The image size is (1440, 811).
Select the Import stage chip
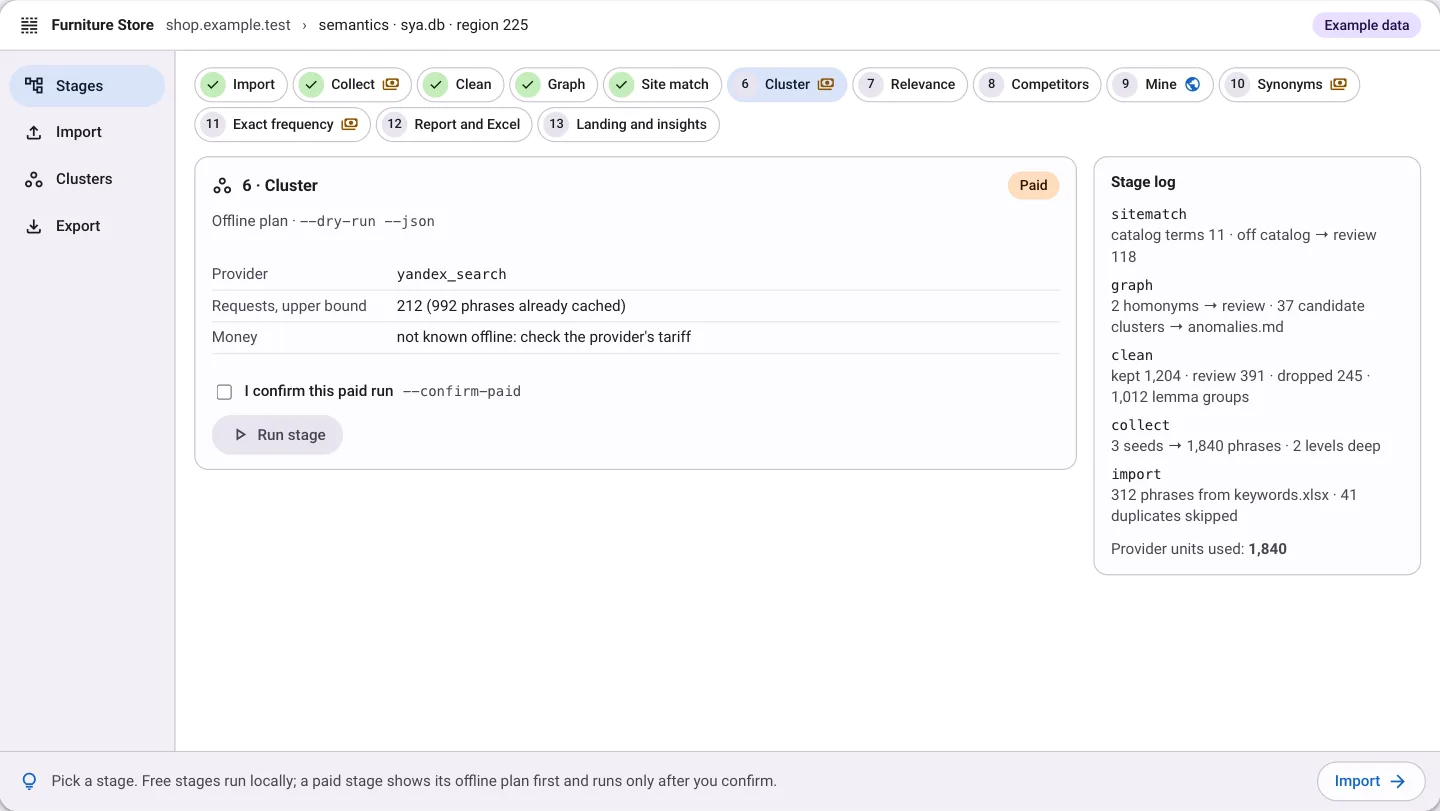(x=241, y=84)
